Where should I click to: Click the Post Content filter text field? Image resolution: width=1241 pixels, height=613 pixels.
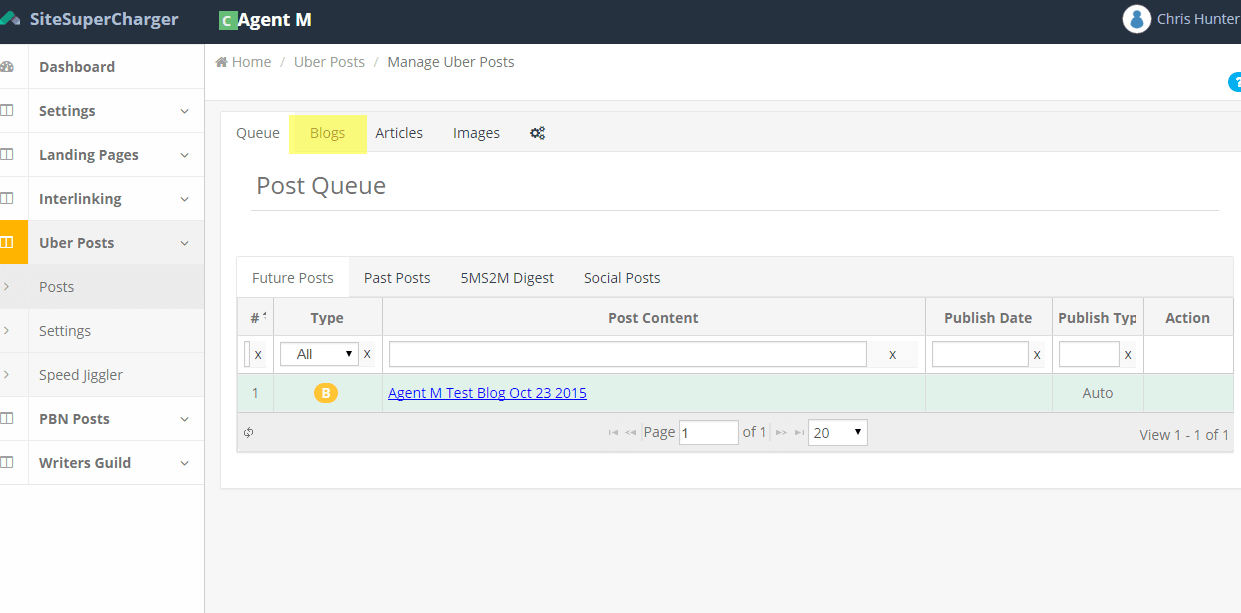pos(627,354)
